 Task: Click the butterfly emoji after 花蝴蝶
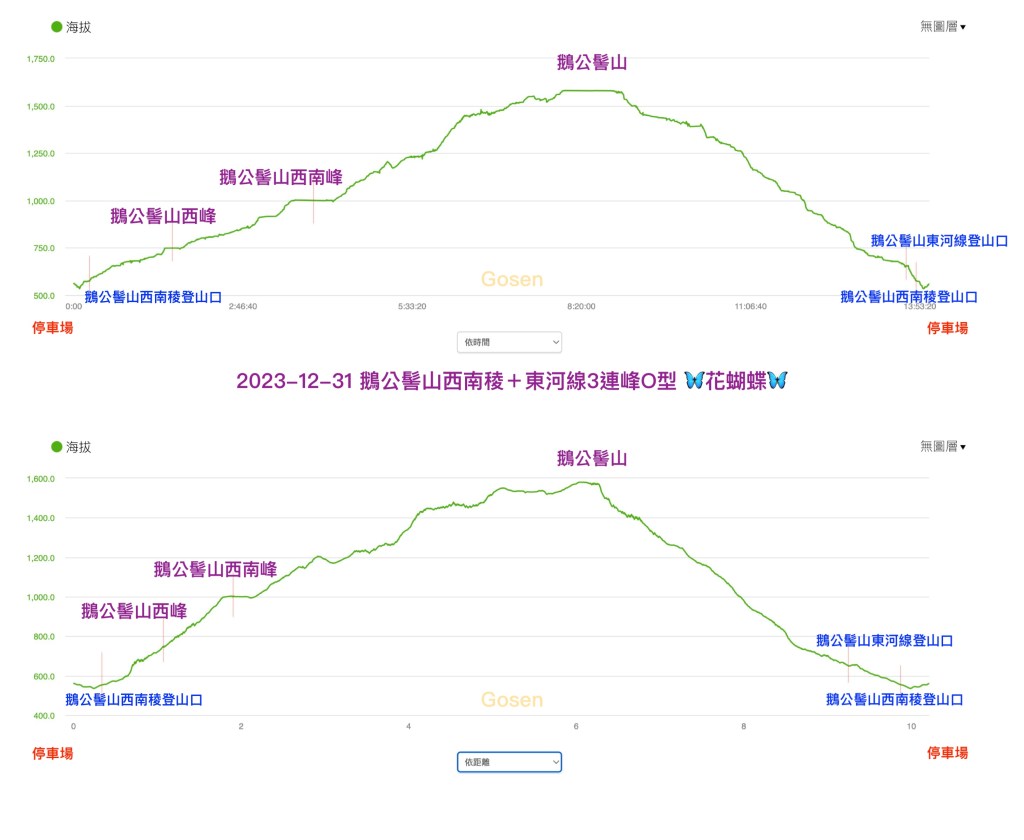coord(777,381)
